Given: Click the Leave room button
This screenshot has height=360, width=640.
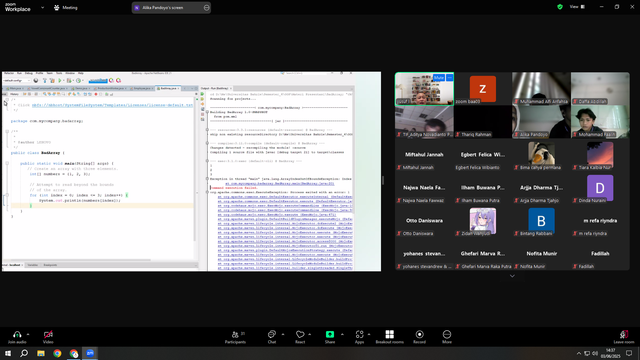Looking at the screenshot, I should 624,337.
